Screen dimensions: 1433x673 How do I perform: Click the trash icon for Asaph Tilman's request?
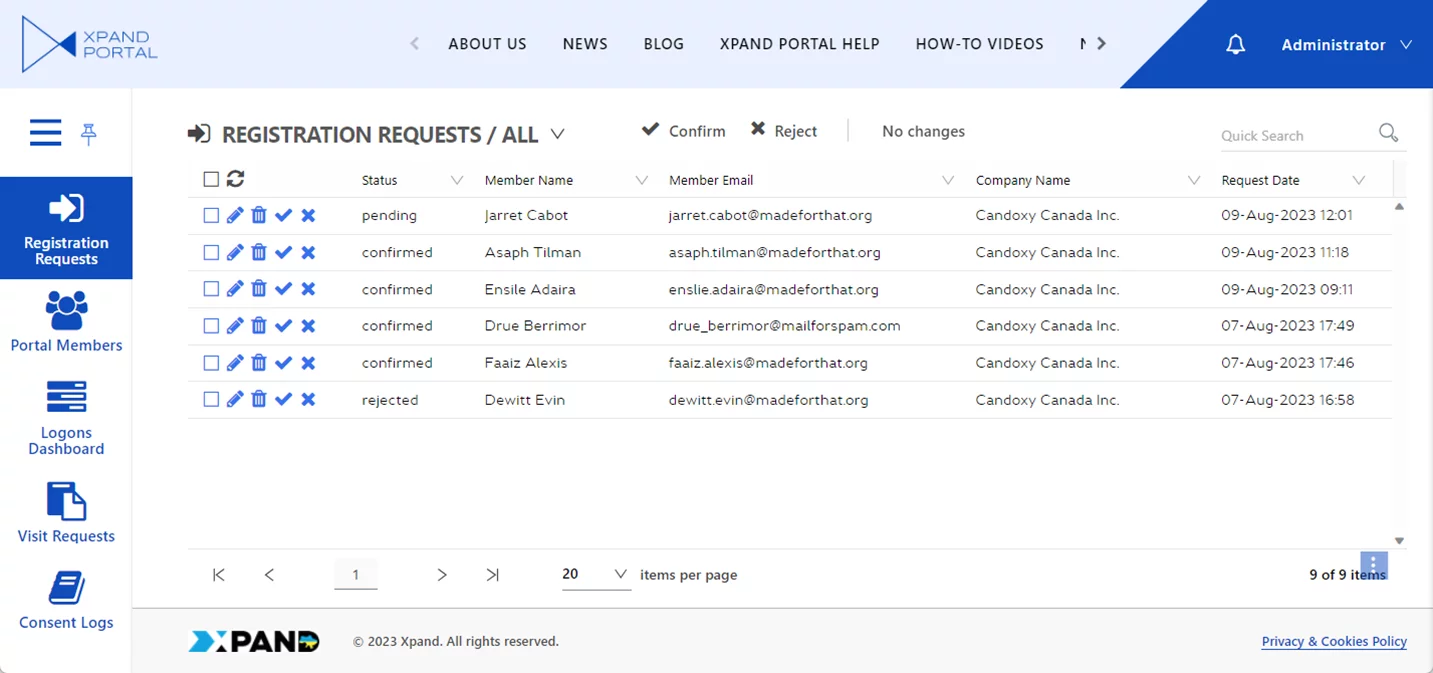click(x=259, y=252)
